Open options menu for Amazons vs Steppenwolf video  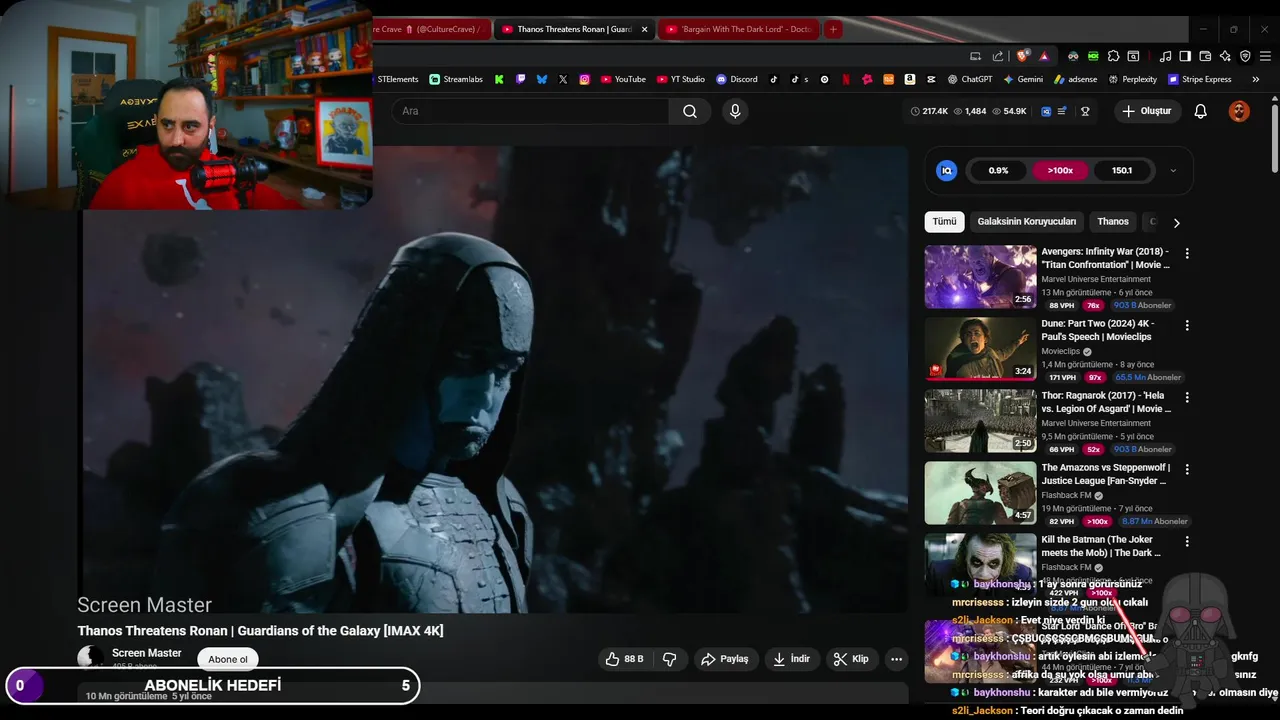pos(1187,470)
